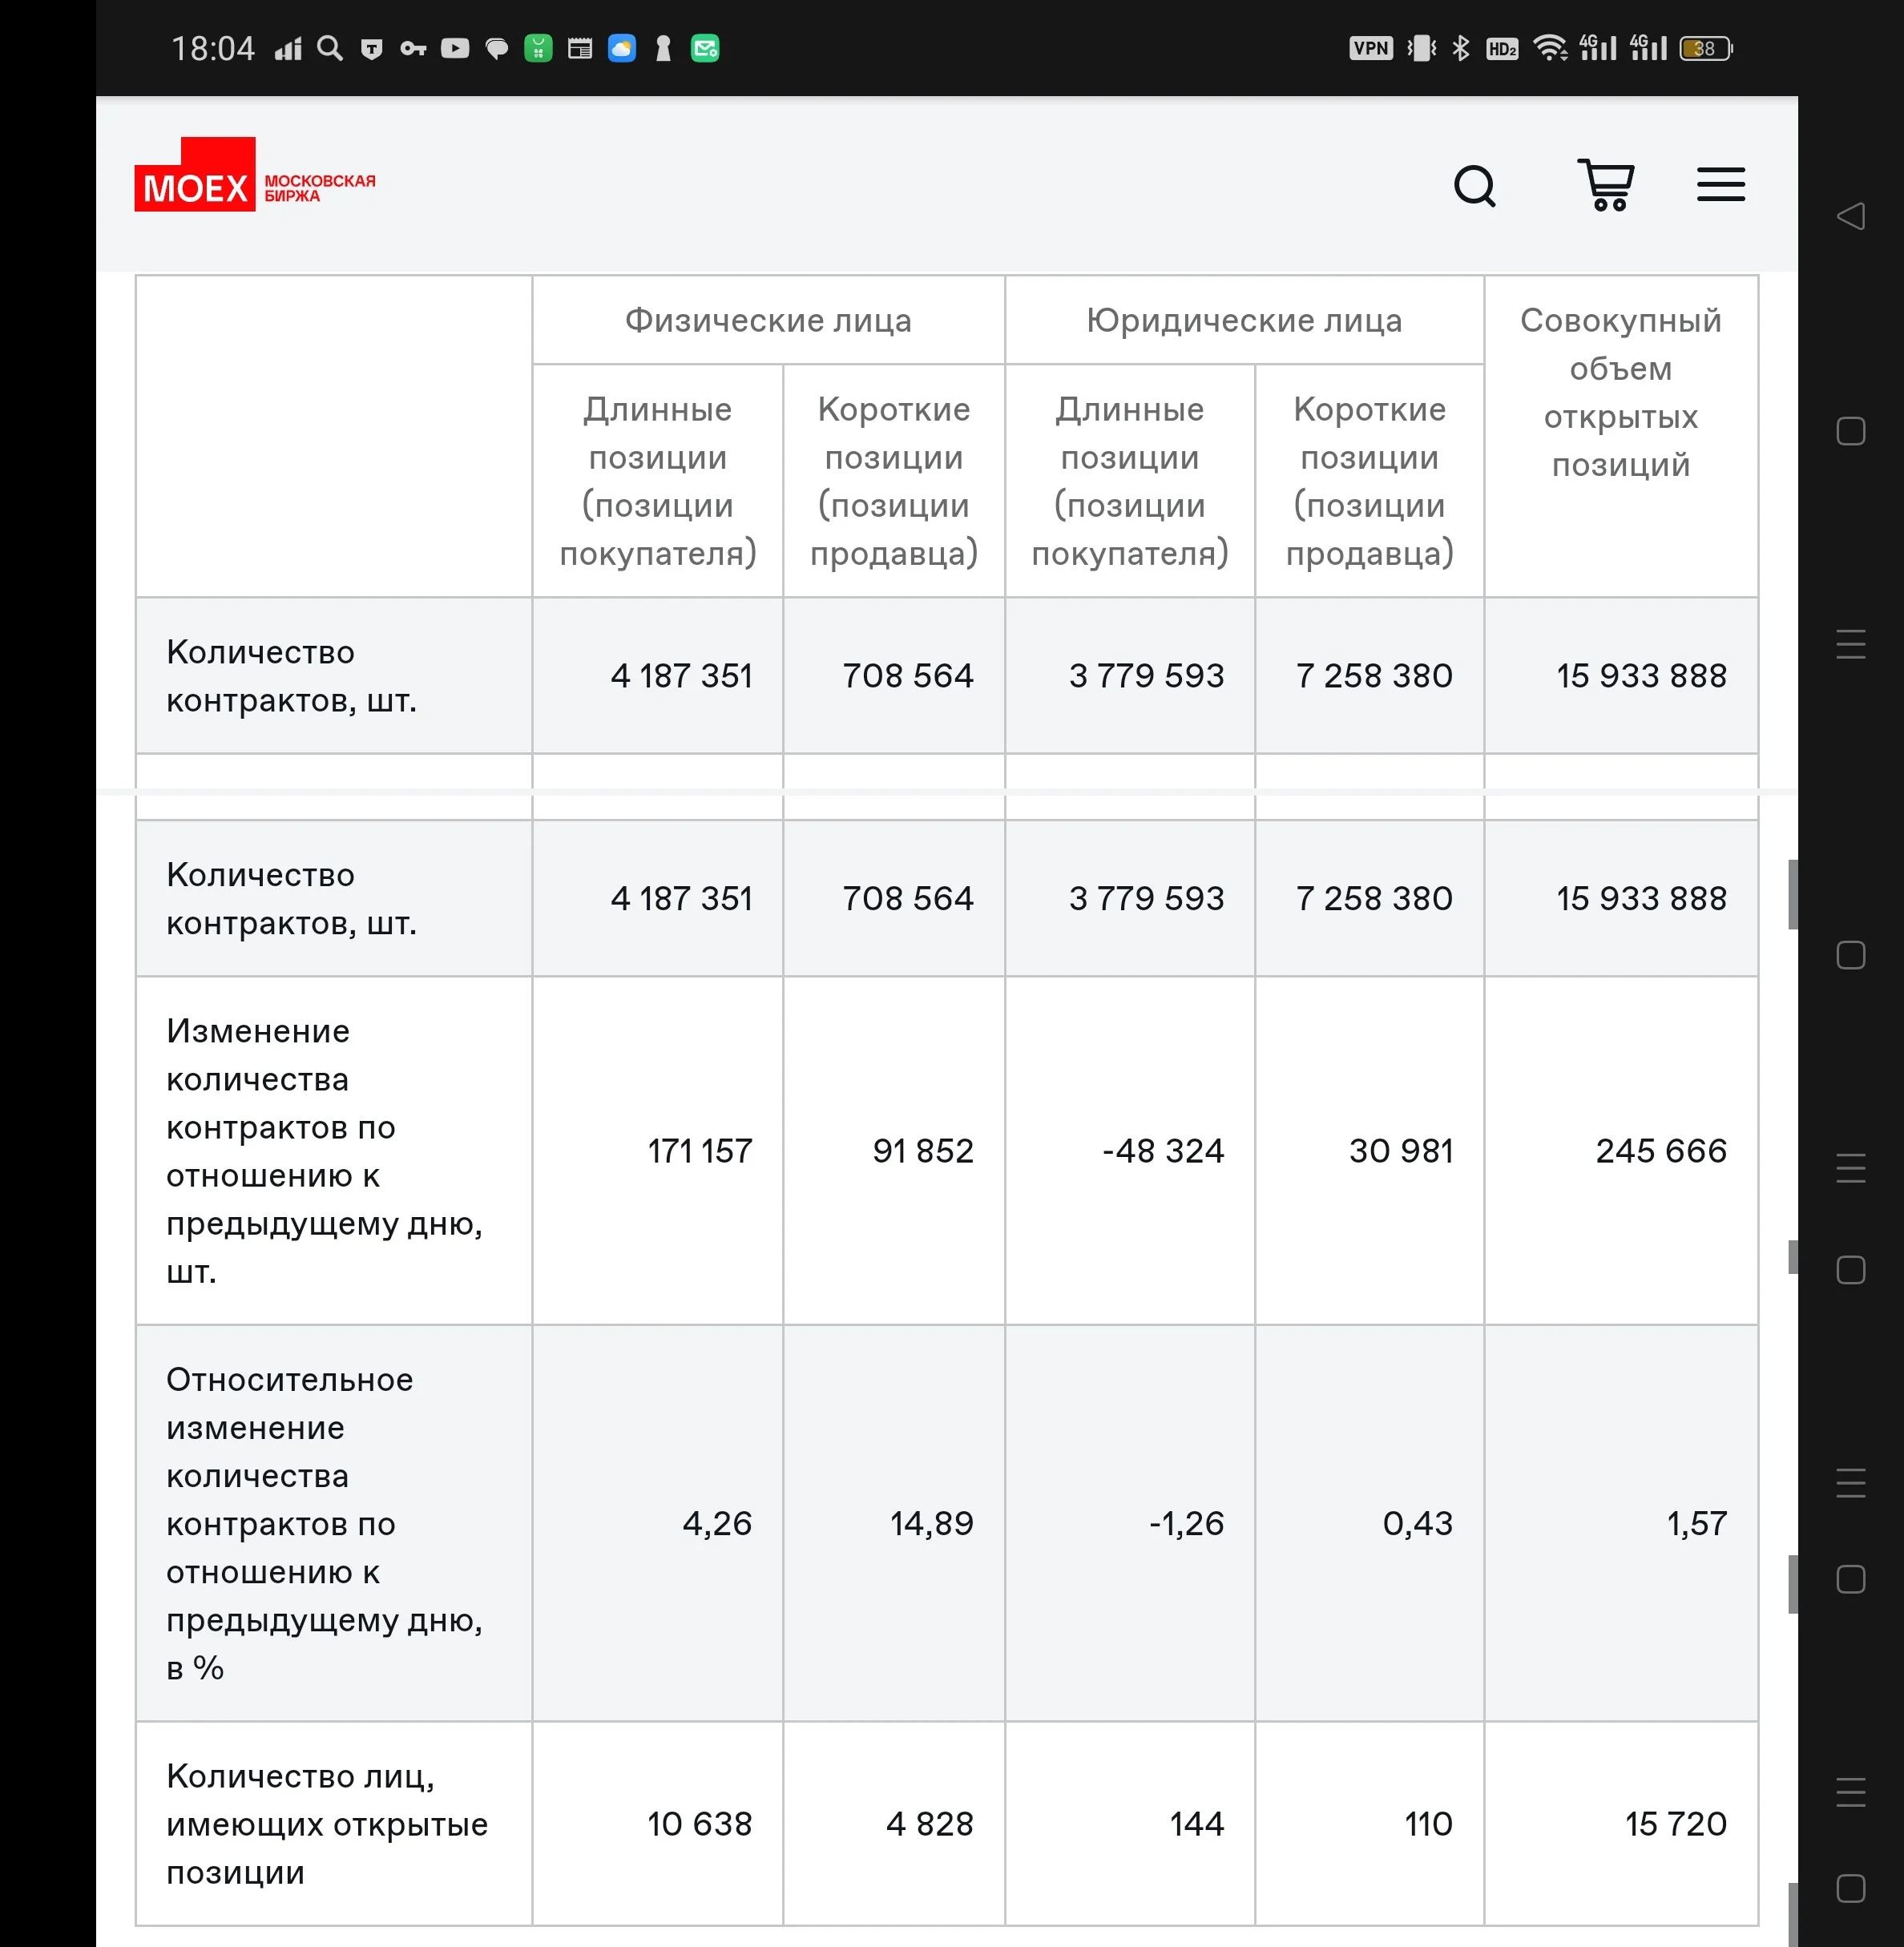
Task: Open the hamburger menu
Action: (x=1720, y=185)
